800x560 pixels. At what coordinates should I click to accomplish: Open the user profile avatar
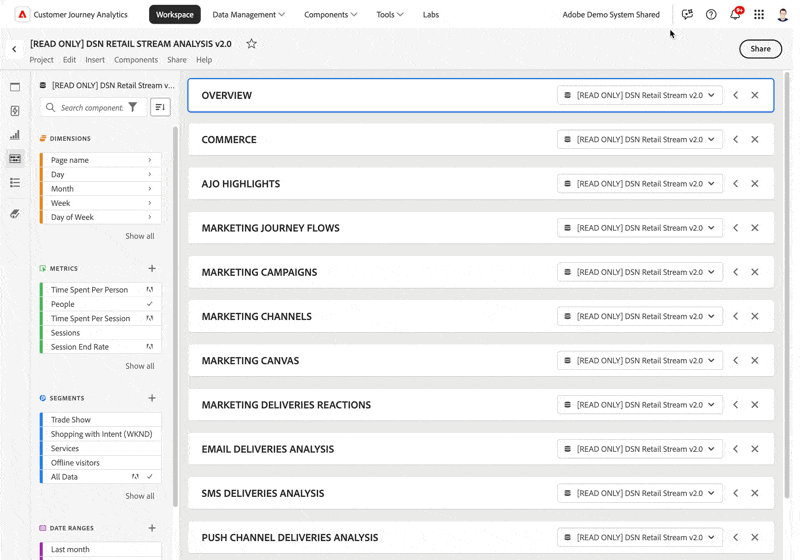783,14
